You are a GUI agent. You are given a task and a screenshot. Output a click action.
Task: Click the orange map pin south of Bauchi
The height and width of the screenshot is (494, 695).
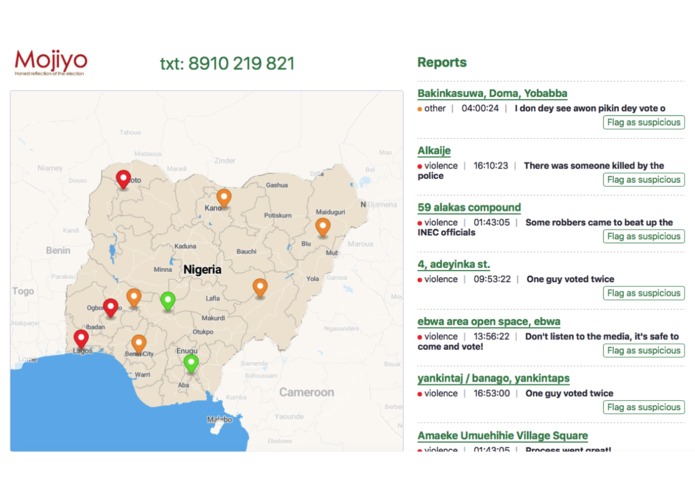(x=260, y=288)
